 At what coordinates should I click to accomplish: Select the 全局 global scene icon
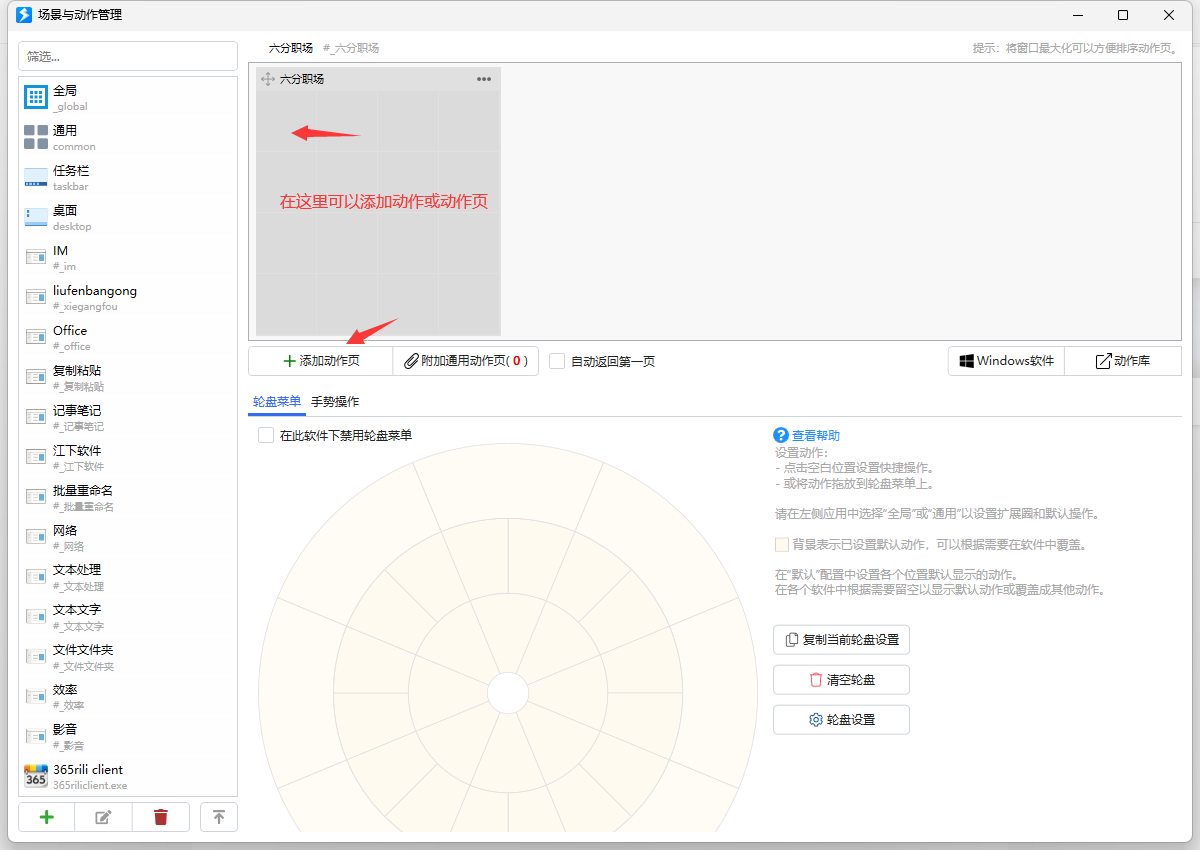[36, 97]
